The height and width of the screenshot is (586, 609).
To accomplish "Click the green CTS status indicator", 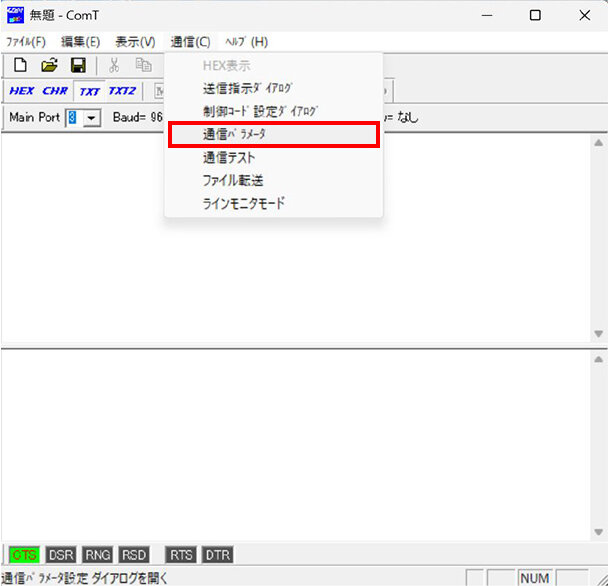I will tap(23, 555).
